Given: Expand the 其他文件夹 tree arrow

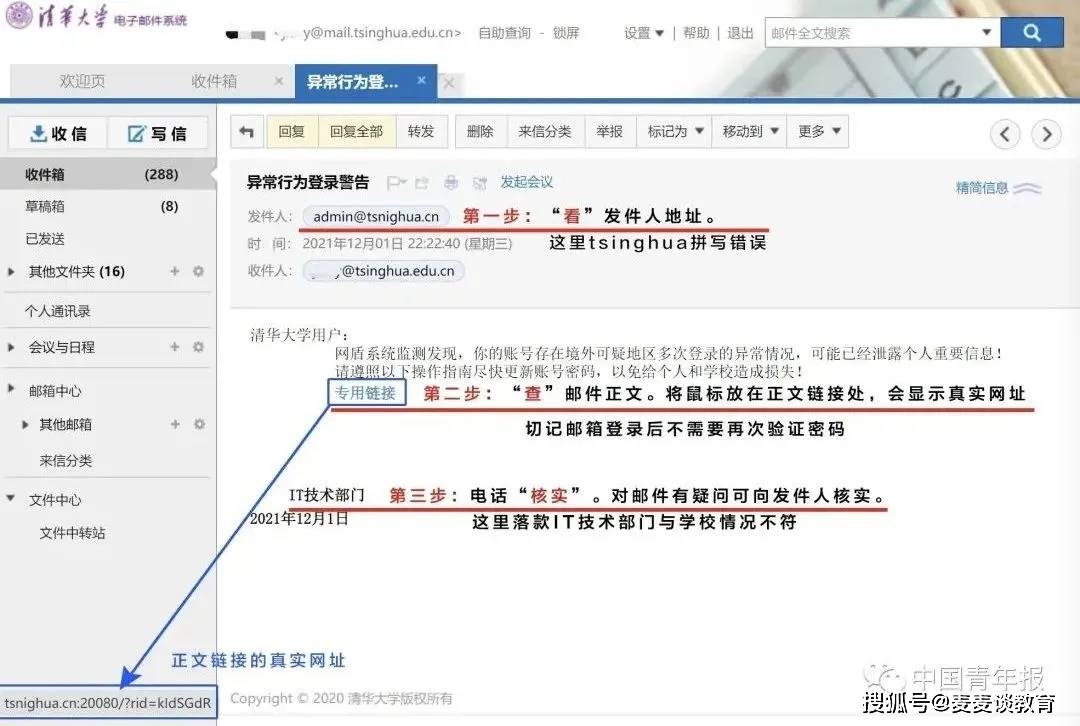Looking at the screenshot, I should tap(11, 271).
